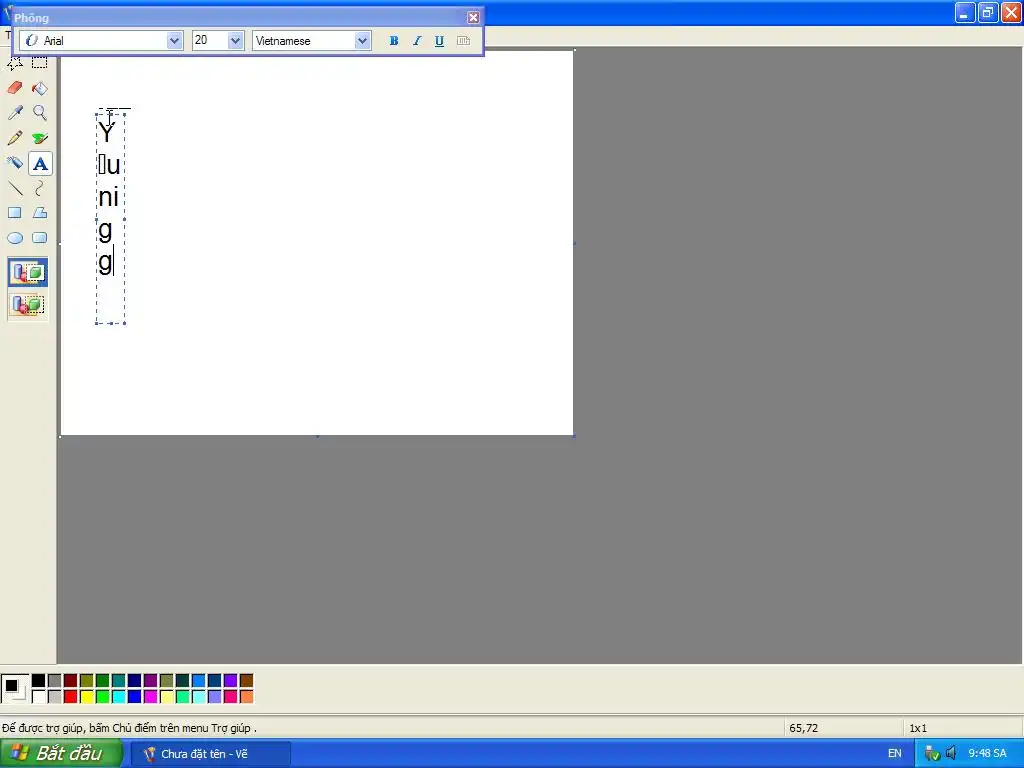The image size is (1024, 768).
Task: Select the Pick Color eyedropper tool
Action: pos(15,113)
